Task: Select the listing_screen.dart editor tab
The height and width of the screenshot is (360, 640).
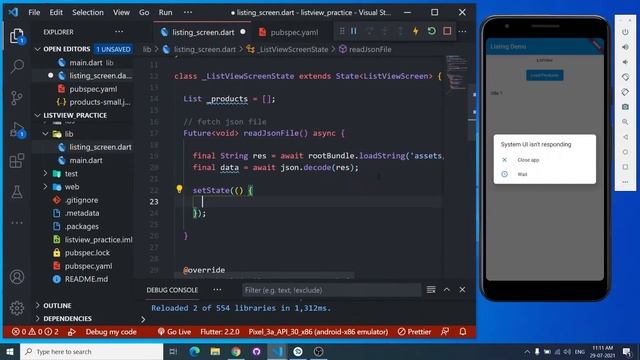Action: click(x=203, y=32)
